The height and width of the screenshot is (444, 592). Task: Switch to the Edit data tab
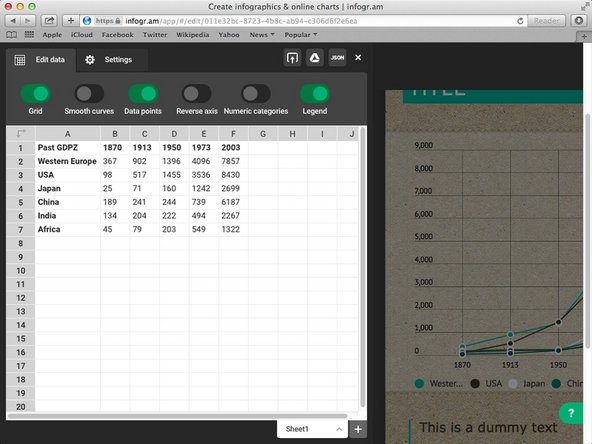(41, 60)
